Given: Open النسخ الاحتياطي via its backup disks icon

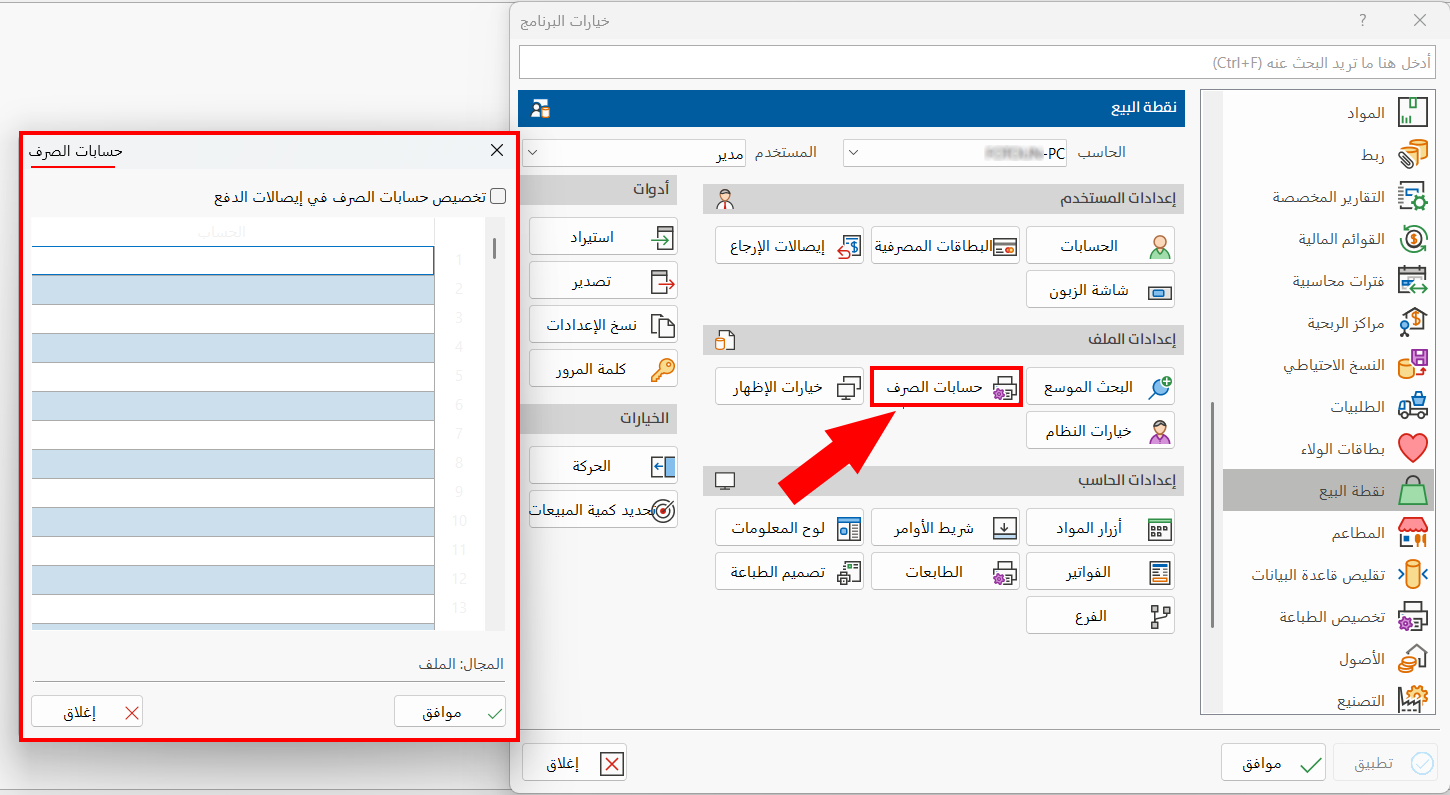Looking at the screenshot, I should (x=1413, y=364).
